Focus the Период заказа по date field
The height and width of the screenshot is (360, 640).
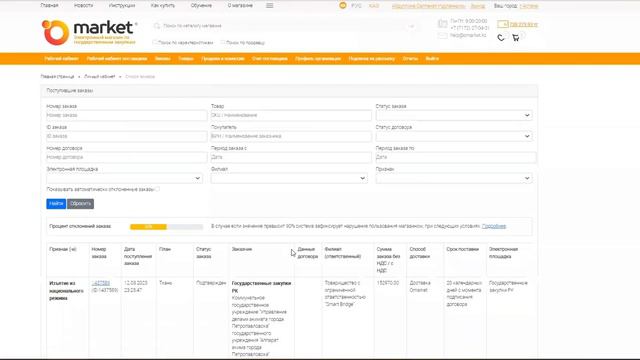pyautogui.click(x=456, y=157)
